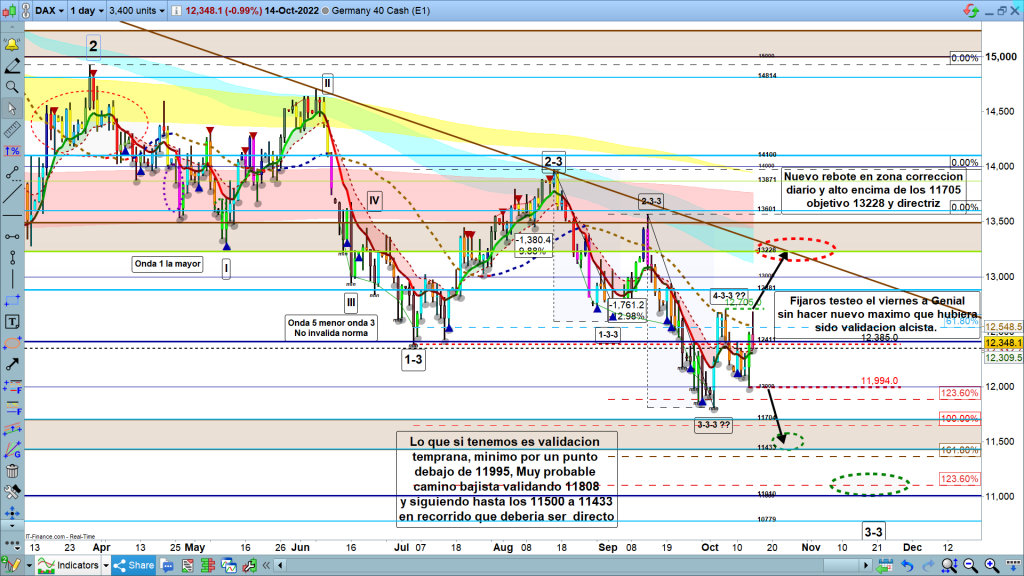Activate the magnifier zoom tool

coord(12,87)
